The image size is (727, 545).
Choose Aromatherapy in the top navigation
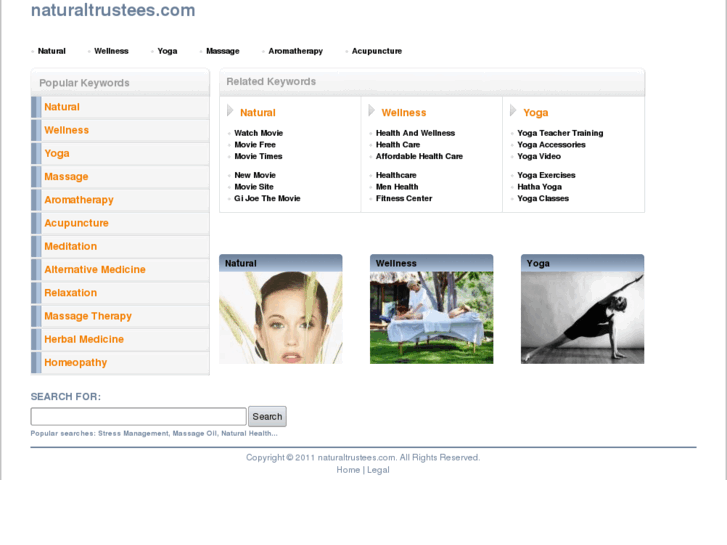pos(295,51)
